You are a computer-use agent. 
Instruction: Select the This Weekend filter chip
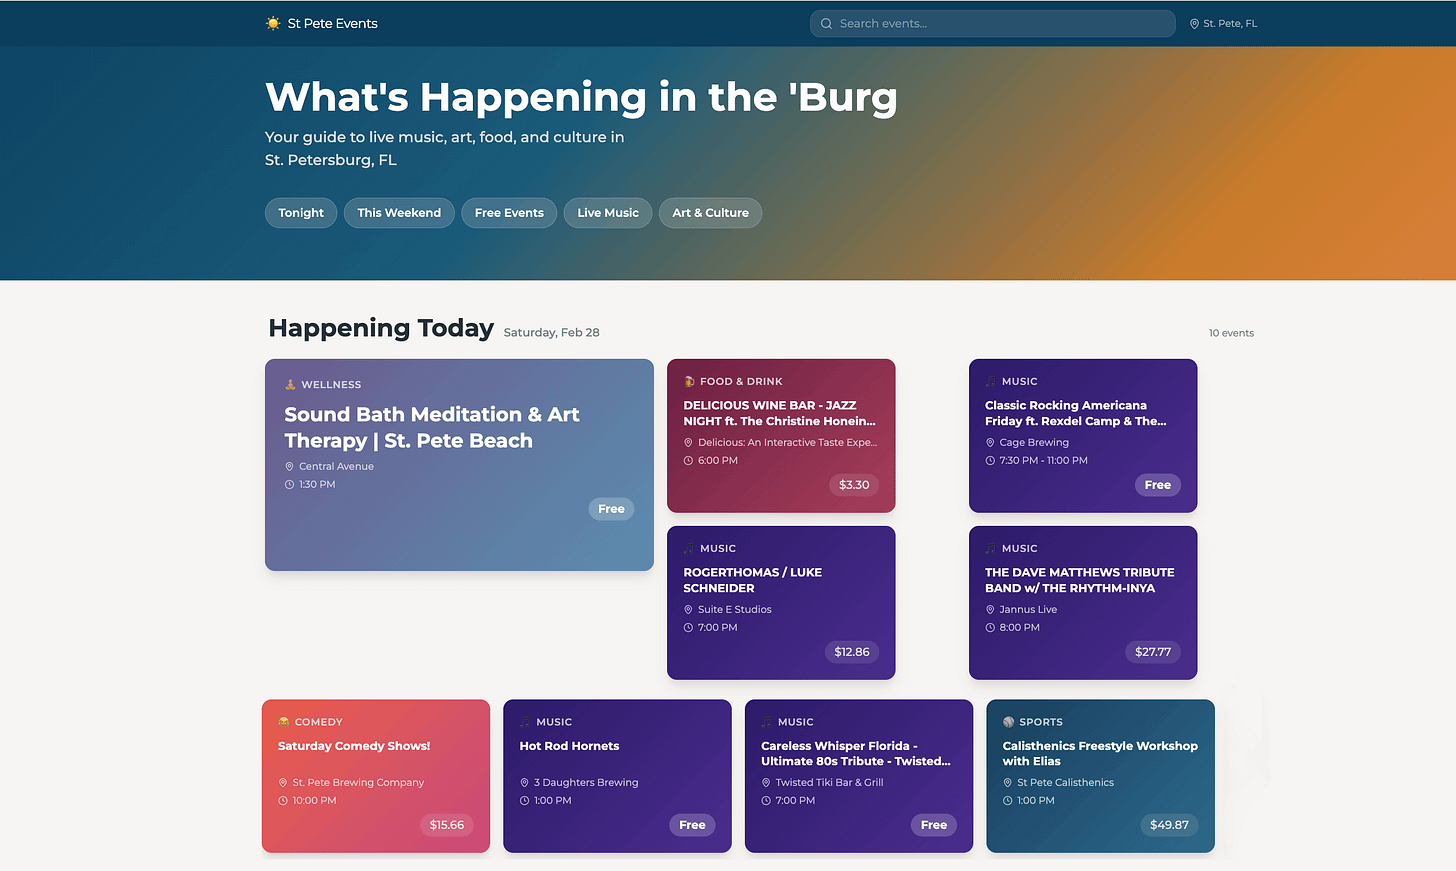coord(399,213)
